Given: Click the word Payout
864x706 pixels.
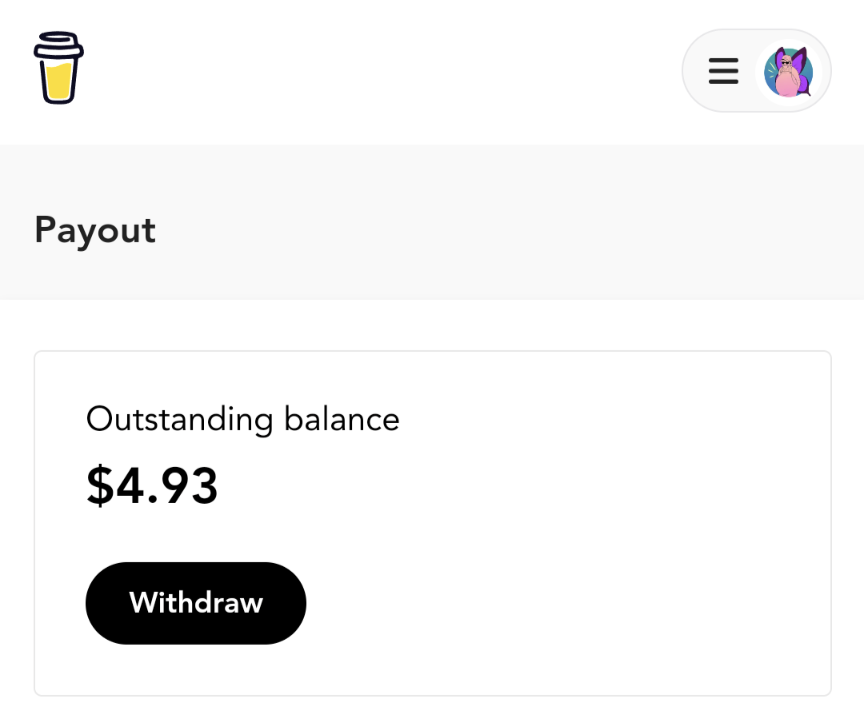Looking at the screenshot, I should click(x=95, y=230).
